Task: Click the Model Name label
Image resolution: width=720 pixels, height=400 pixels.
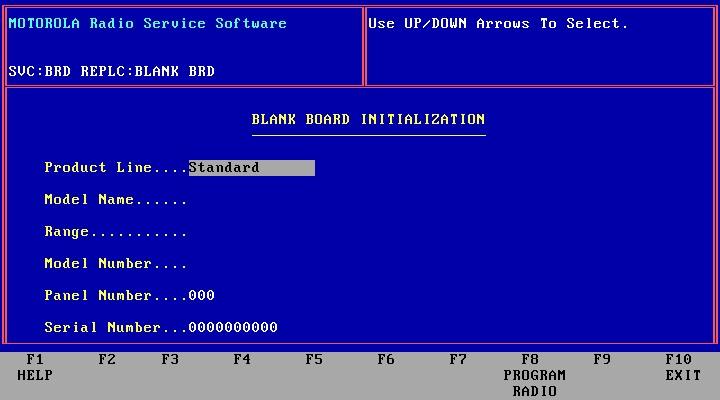Action: [89, 199]
